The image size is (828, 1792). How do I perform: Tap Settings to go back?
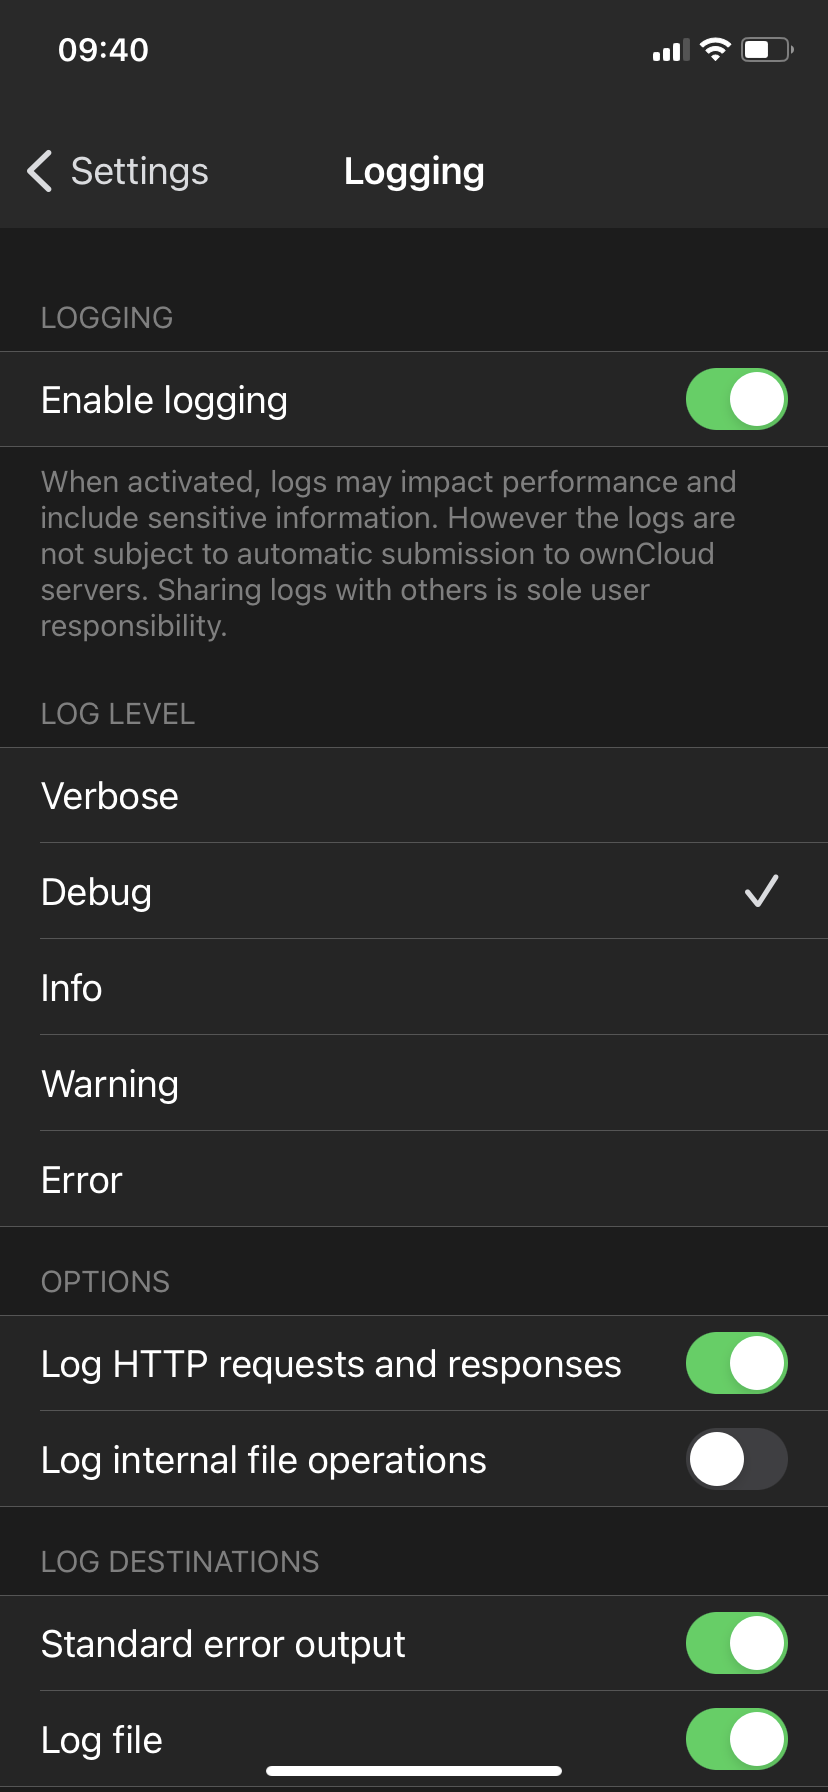click(139, 171)
